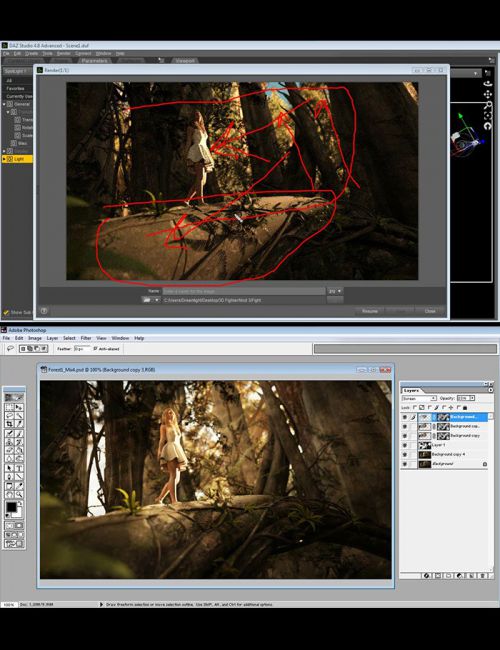
Task: Hide the Layer 1 layer visibility eye
Action: coord(405,445)
